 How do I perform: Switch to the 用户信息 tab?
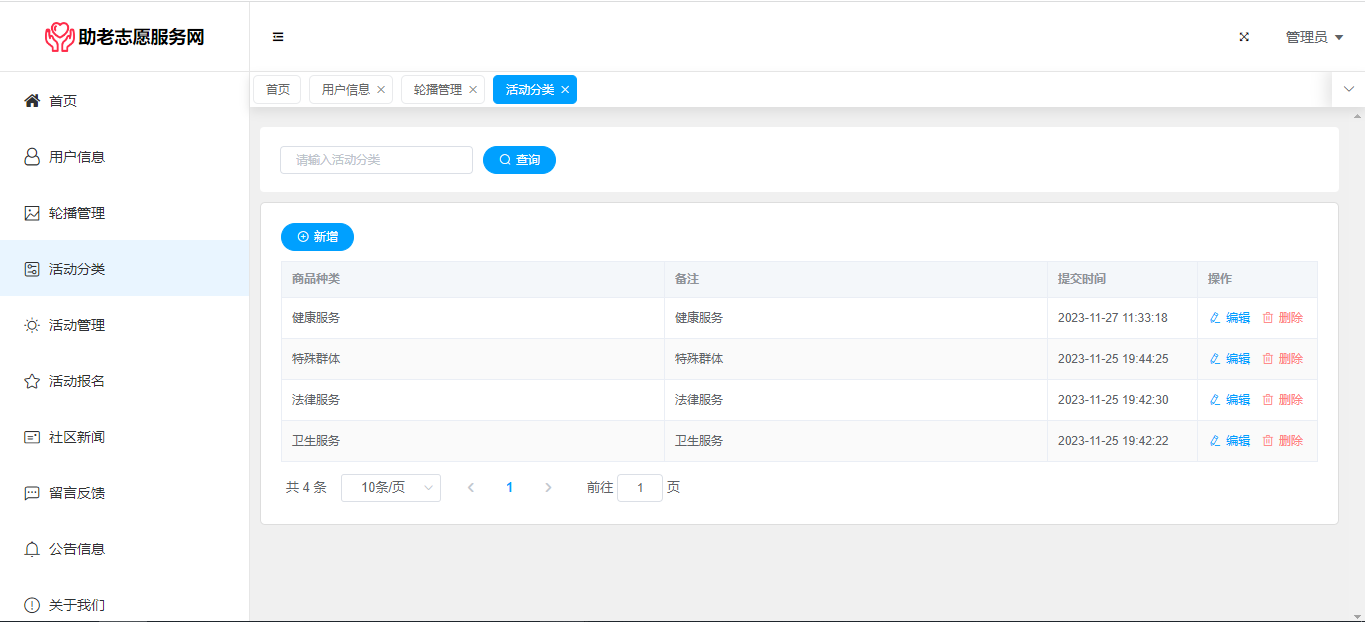pos(345,90)
